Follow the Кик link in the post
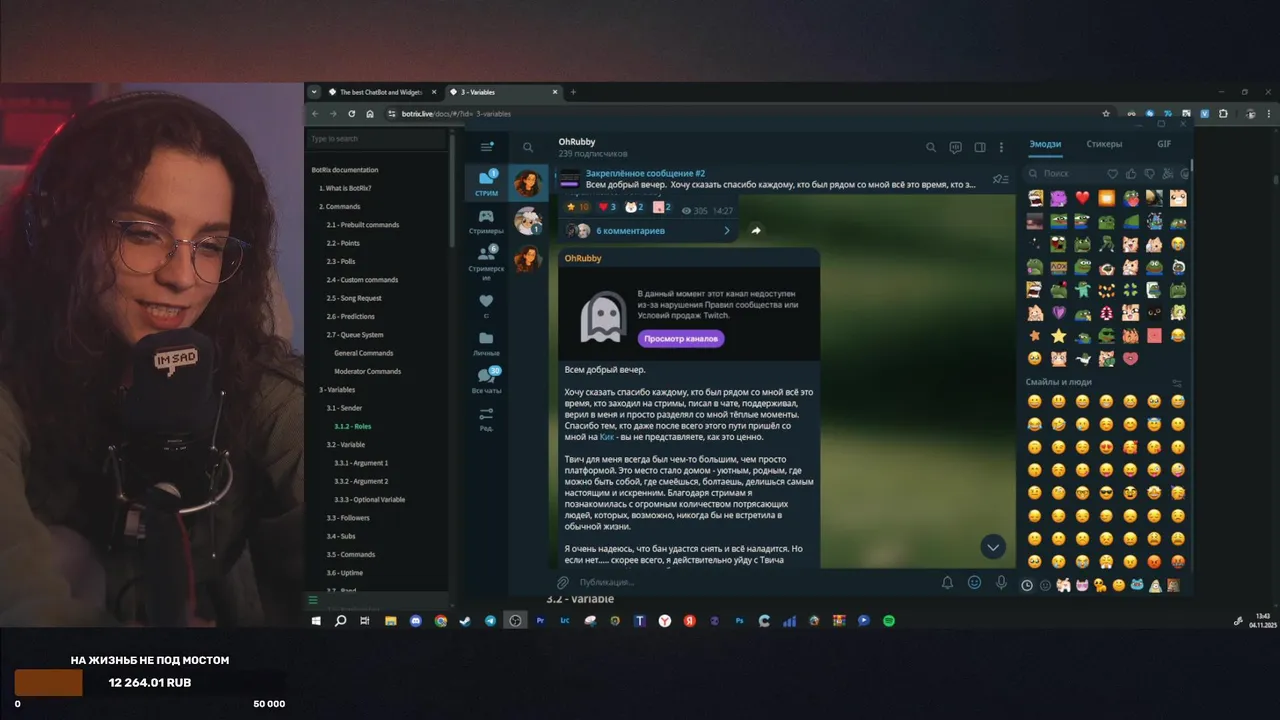This screenshot has width=1280, height=720. (x=606, y=437)
